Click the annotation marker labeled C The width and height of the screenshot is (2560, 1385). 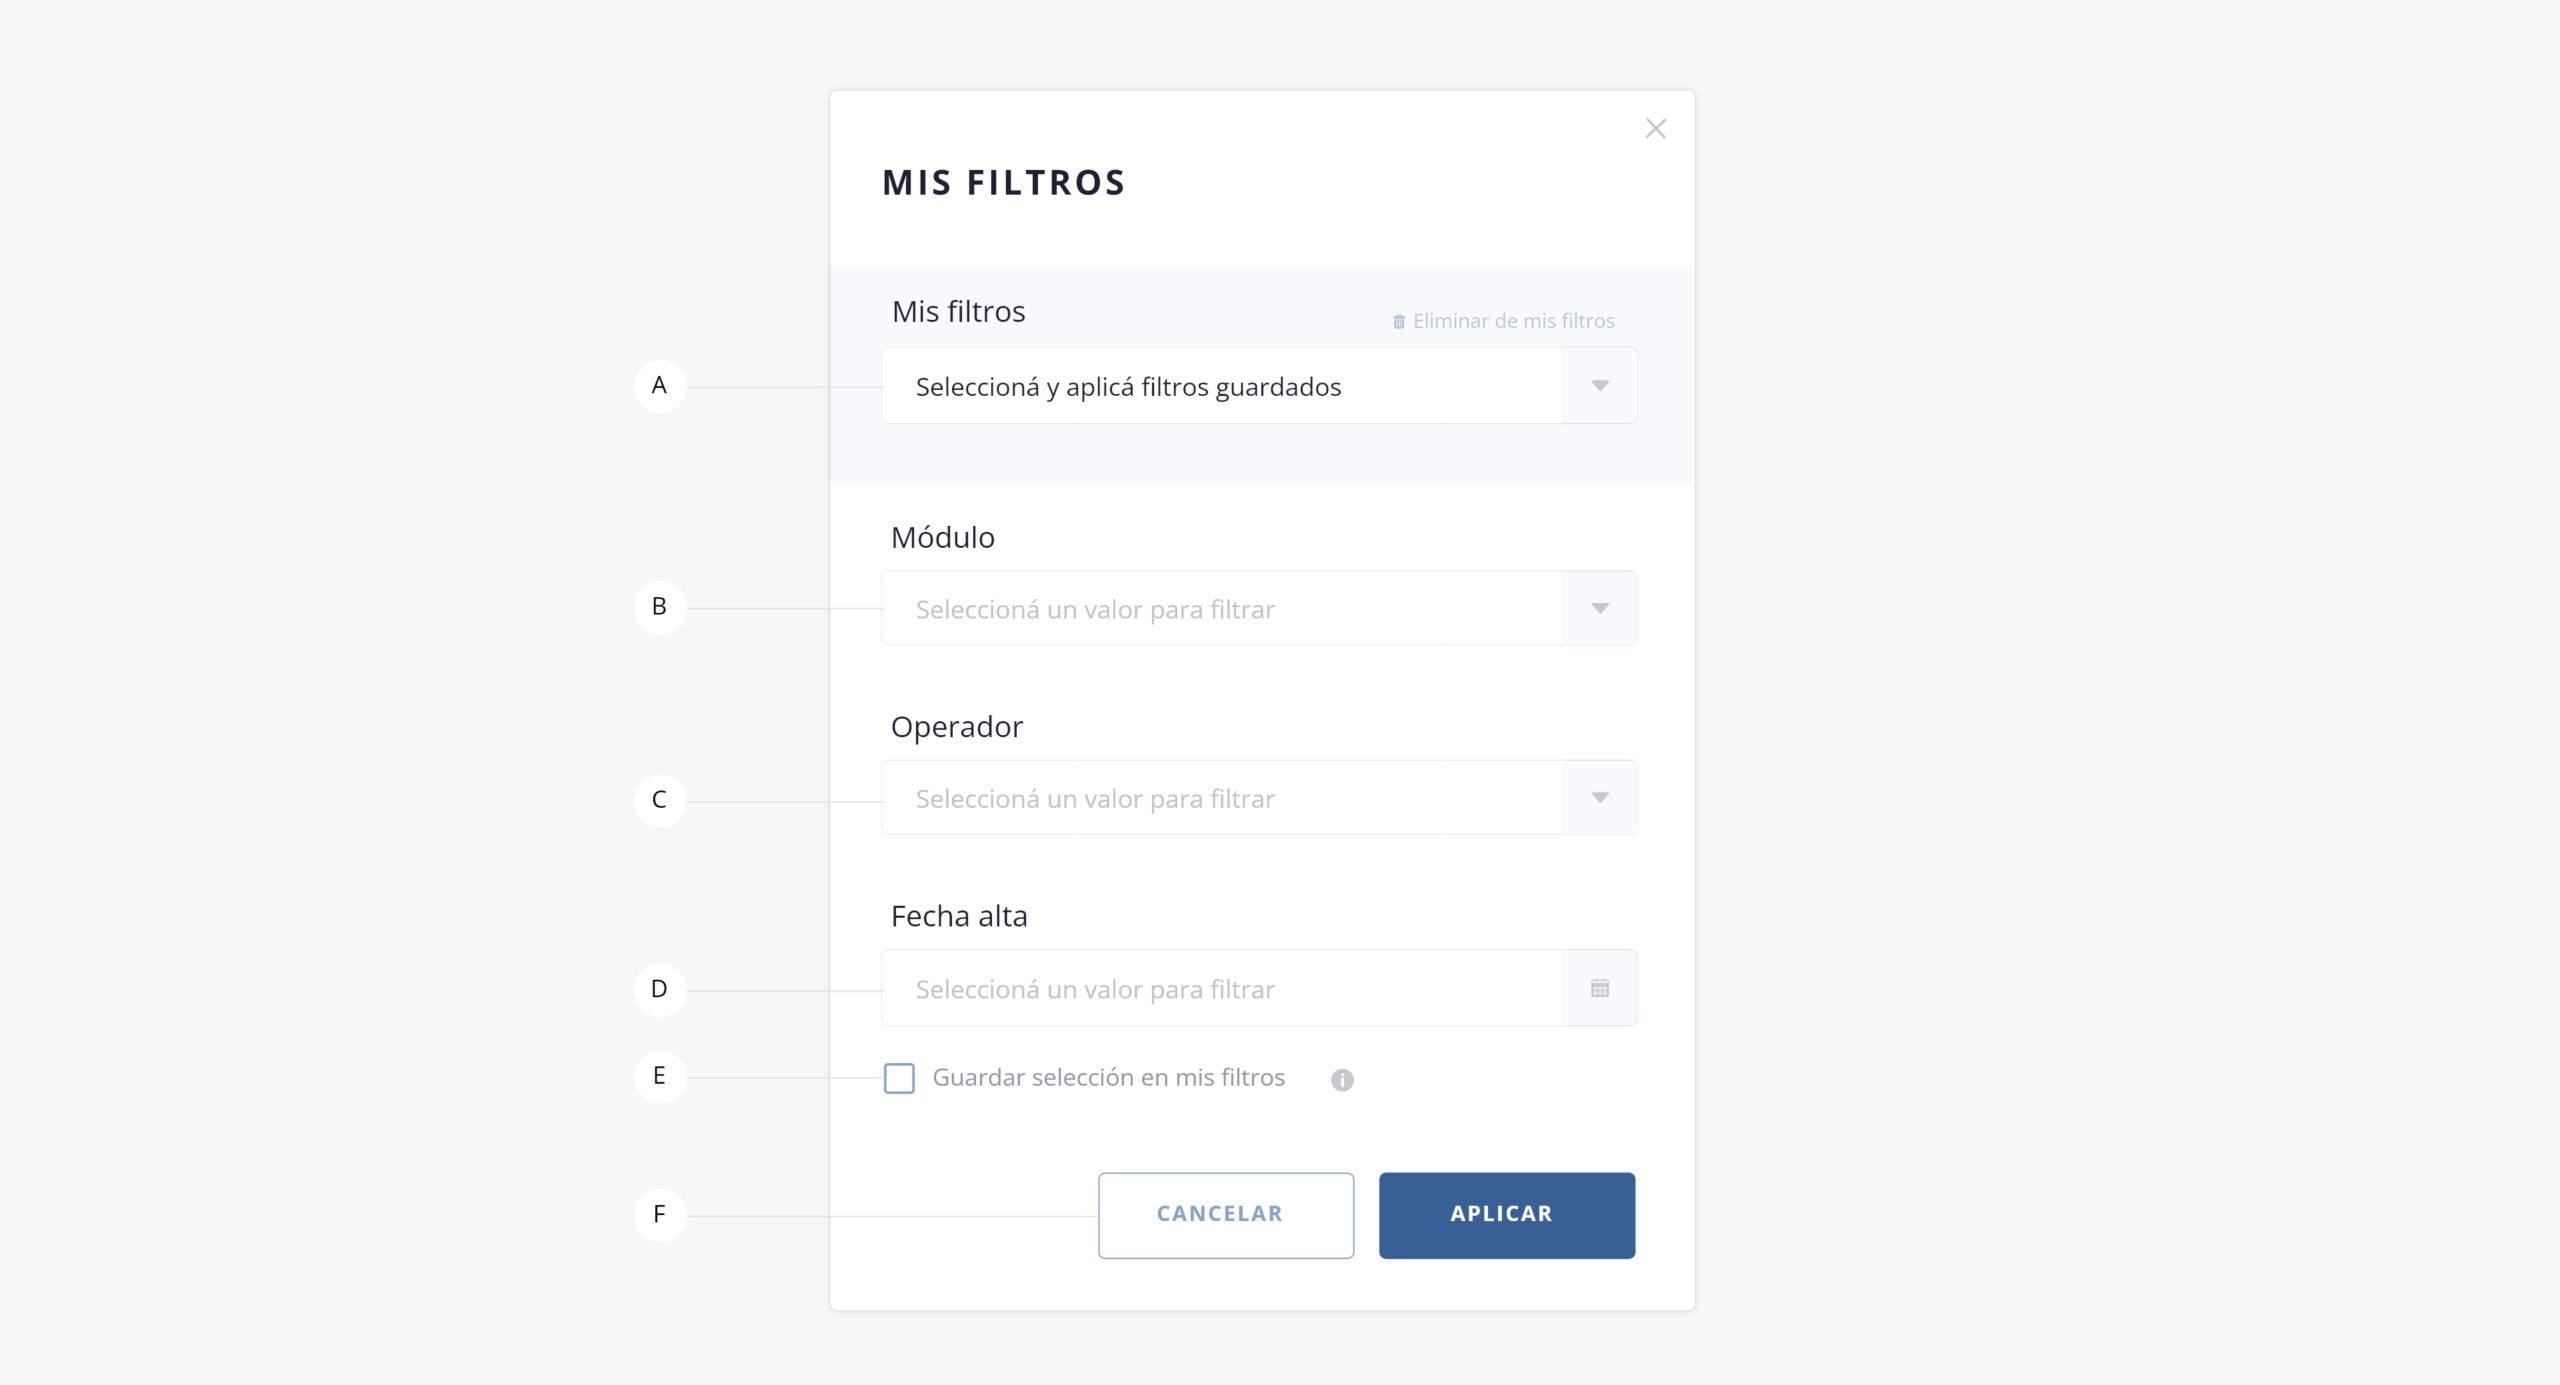click(660, 800)
